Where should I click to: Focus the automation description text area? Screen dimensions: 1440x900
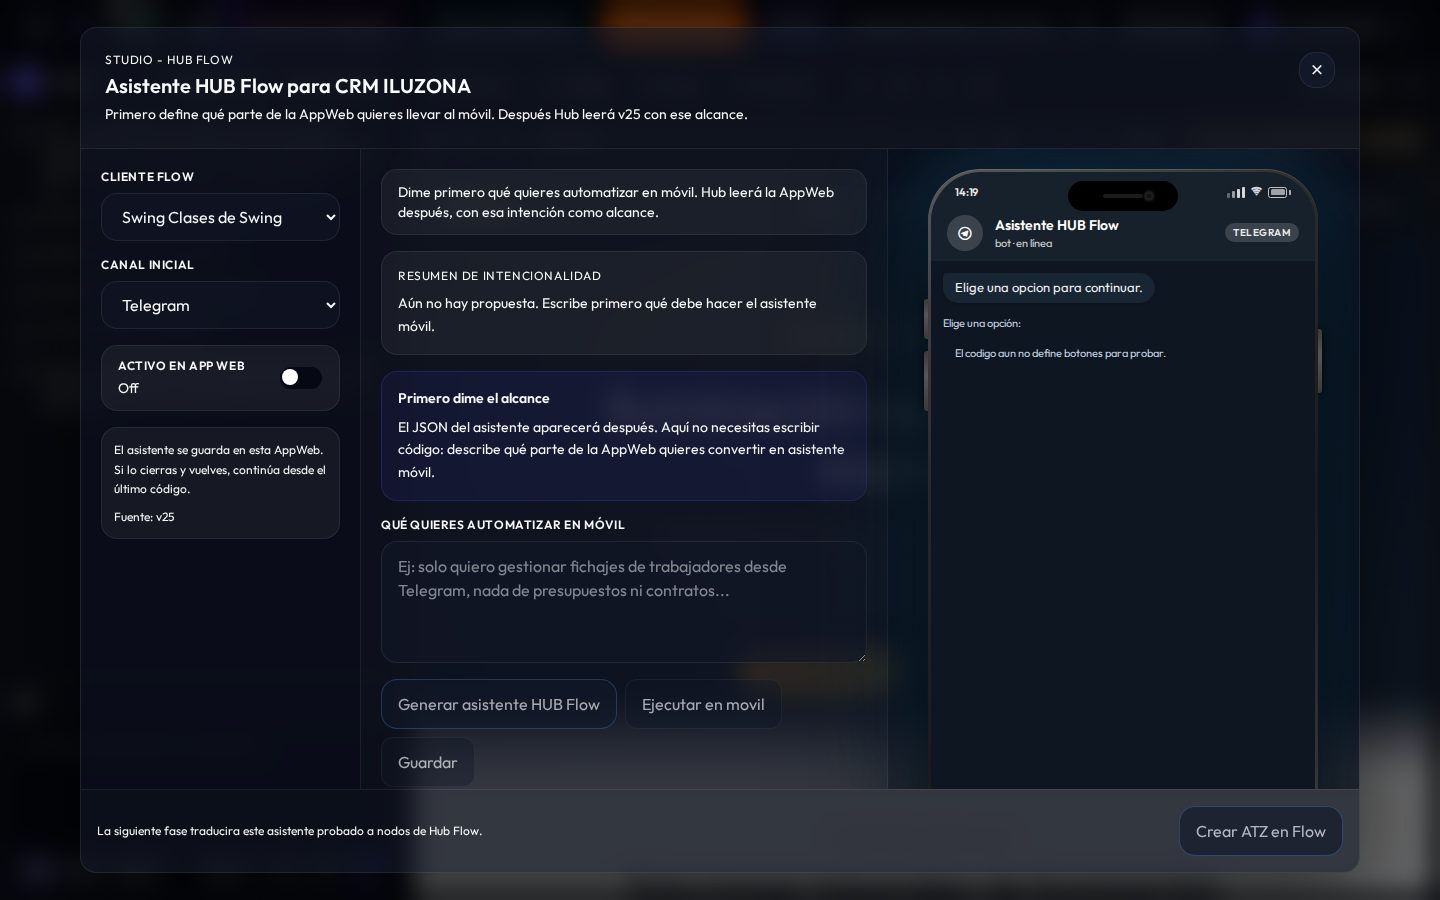pyautogui.click(x=623, y=602)
